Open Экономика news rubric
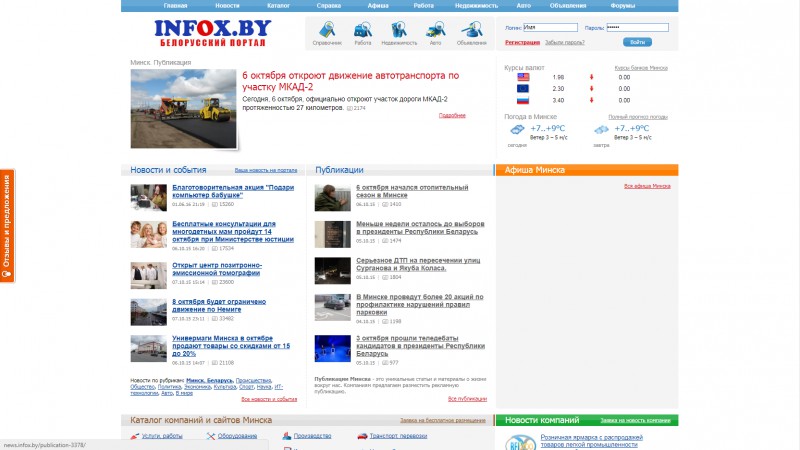Screen dimensions: 800x450 197,387
